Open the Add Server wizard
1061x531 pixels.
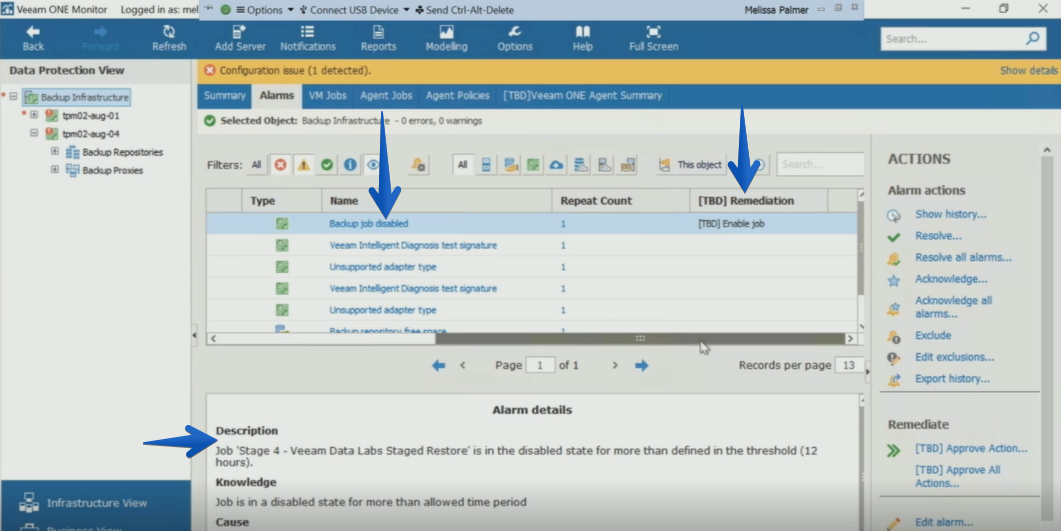click(x=240, y=39)
